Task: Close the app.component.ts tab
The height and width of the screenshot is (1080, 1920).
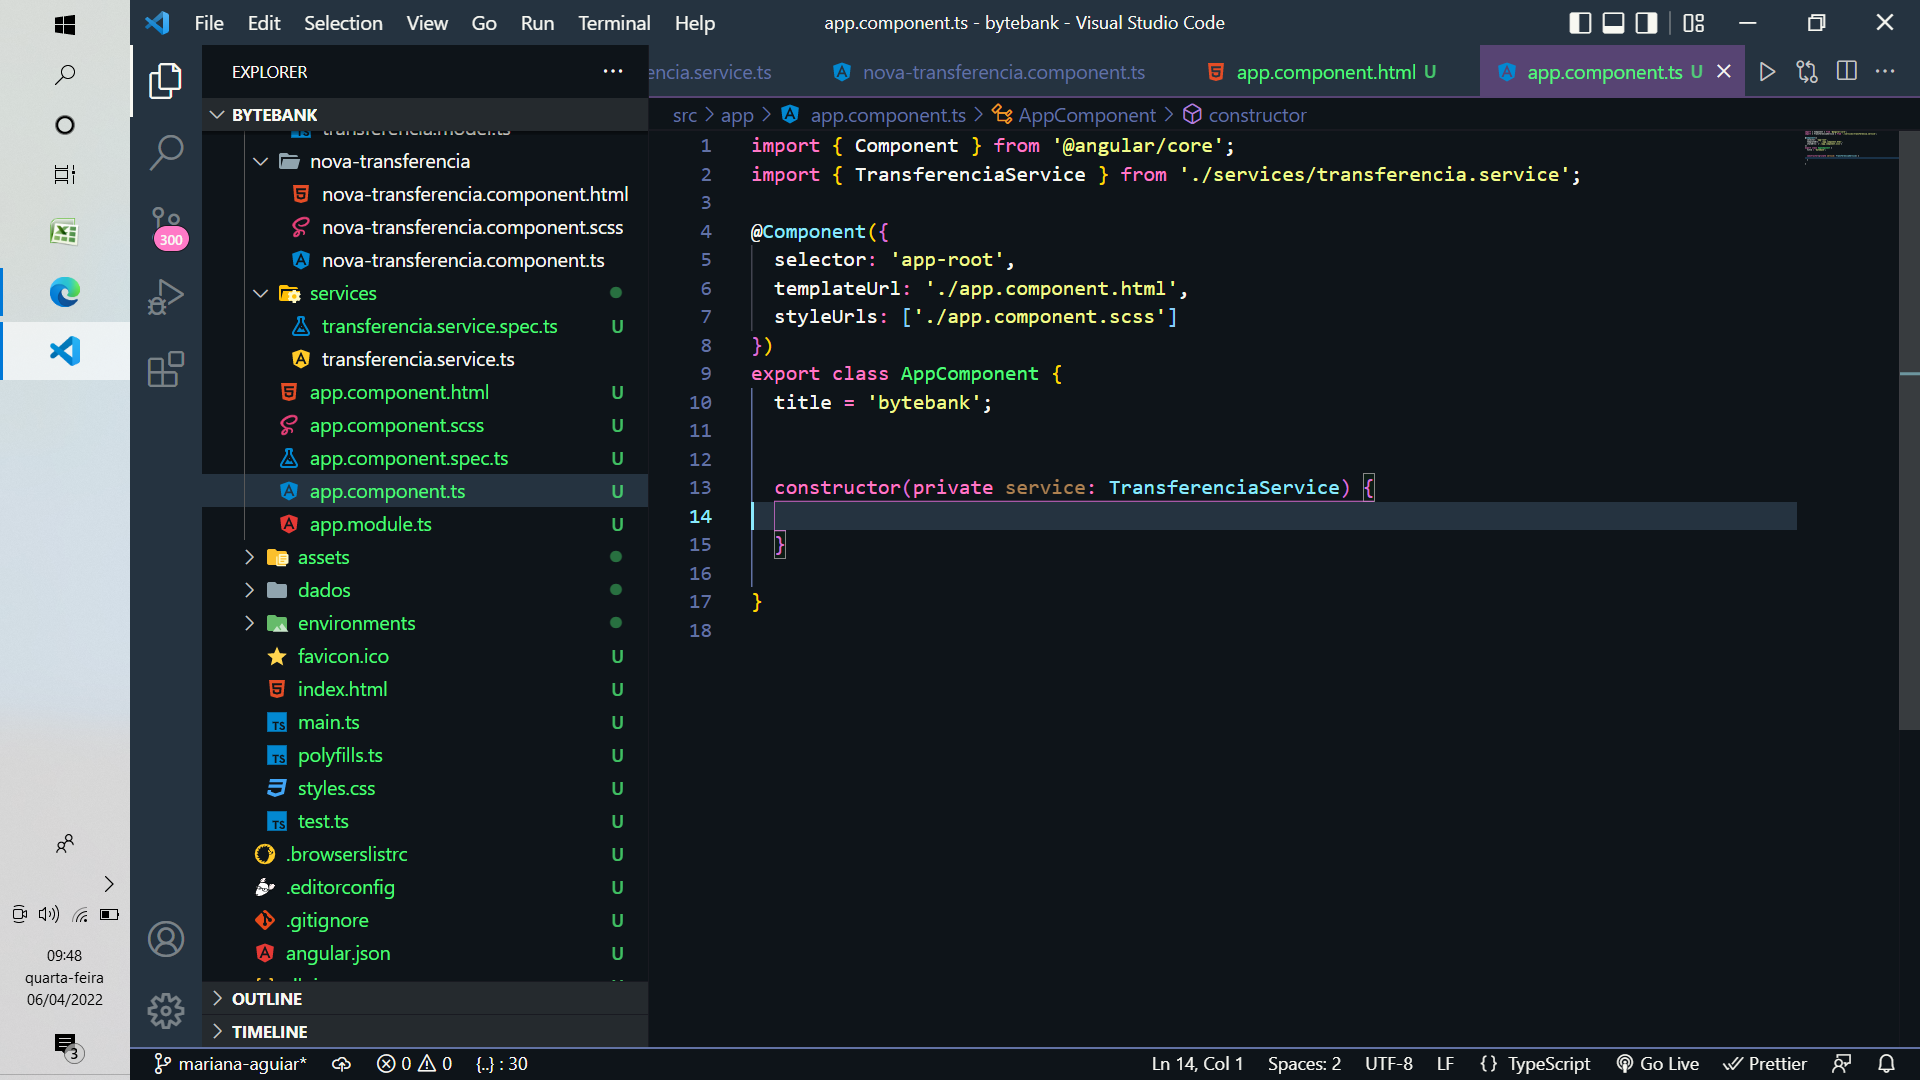Action: (1724, 72)
